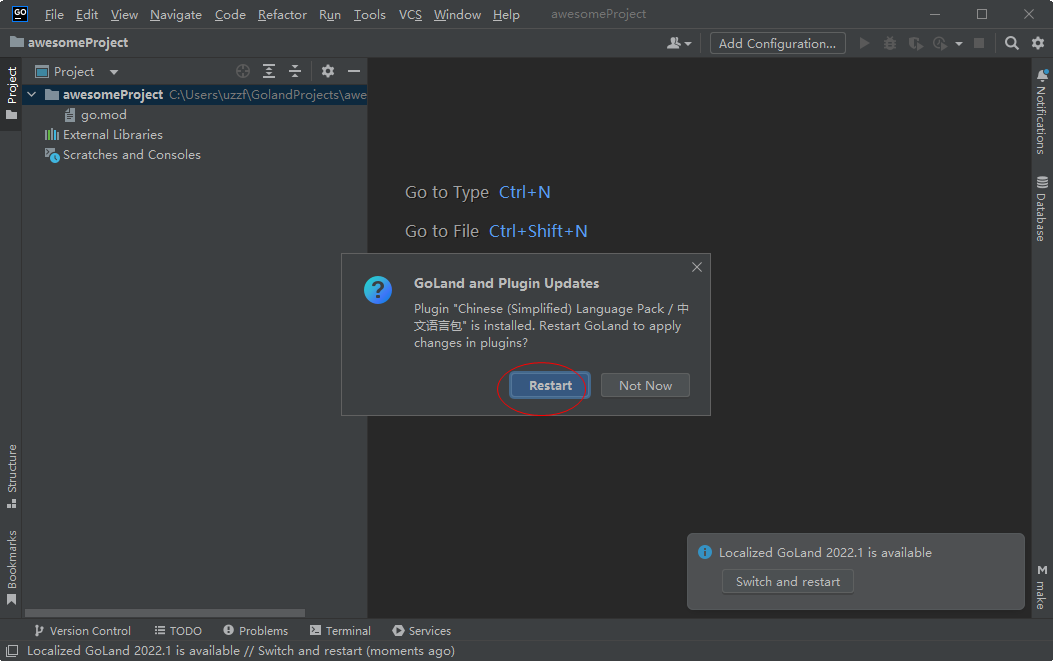
Task: Click the Debug bug icon
Action: [x=890, y=43]
